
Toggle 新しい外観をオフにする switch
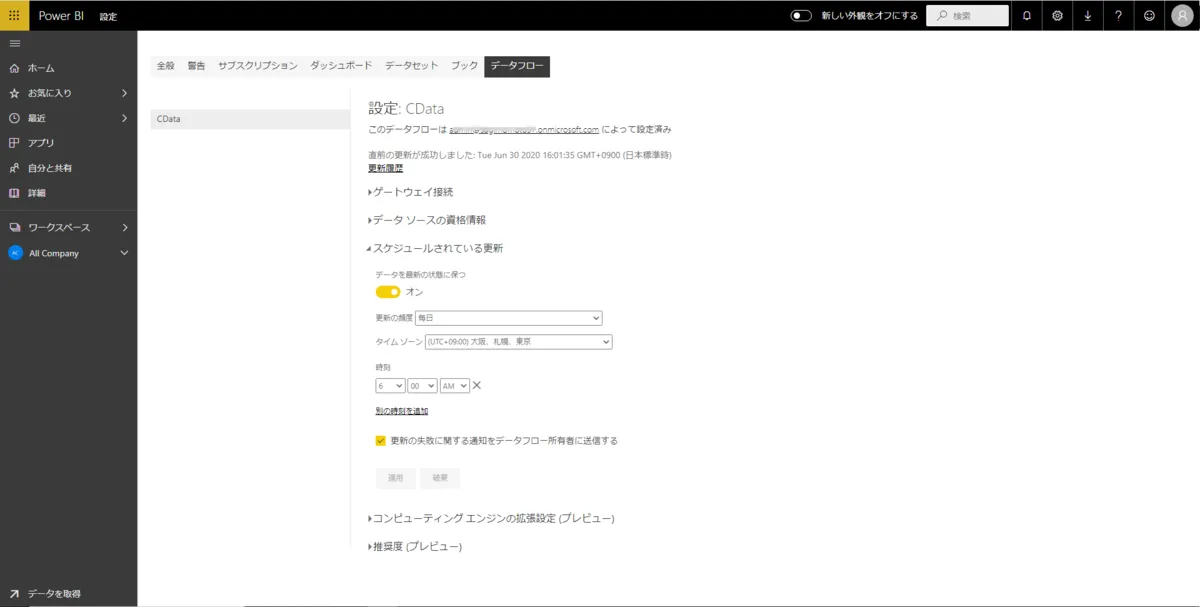[800, 15]
